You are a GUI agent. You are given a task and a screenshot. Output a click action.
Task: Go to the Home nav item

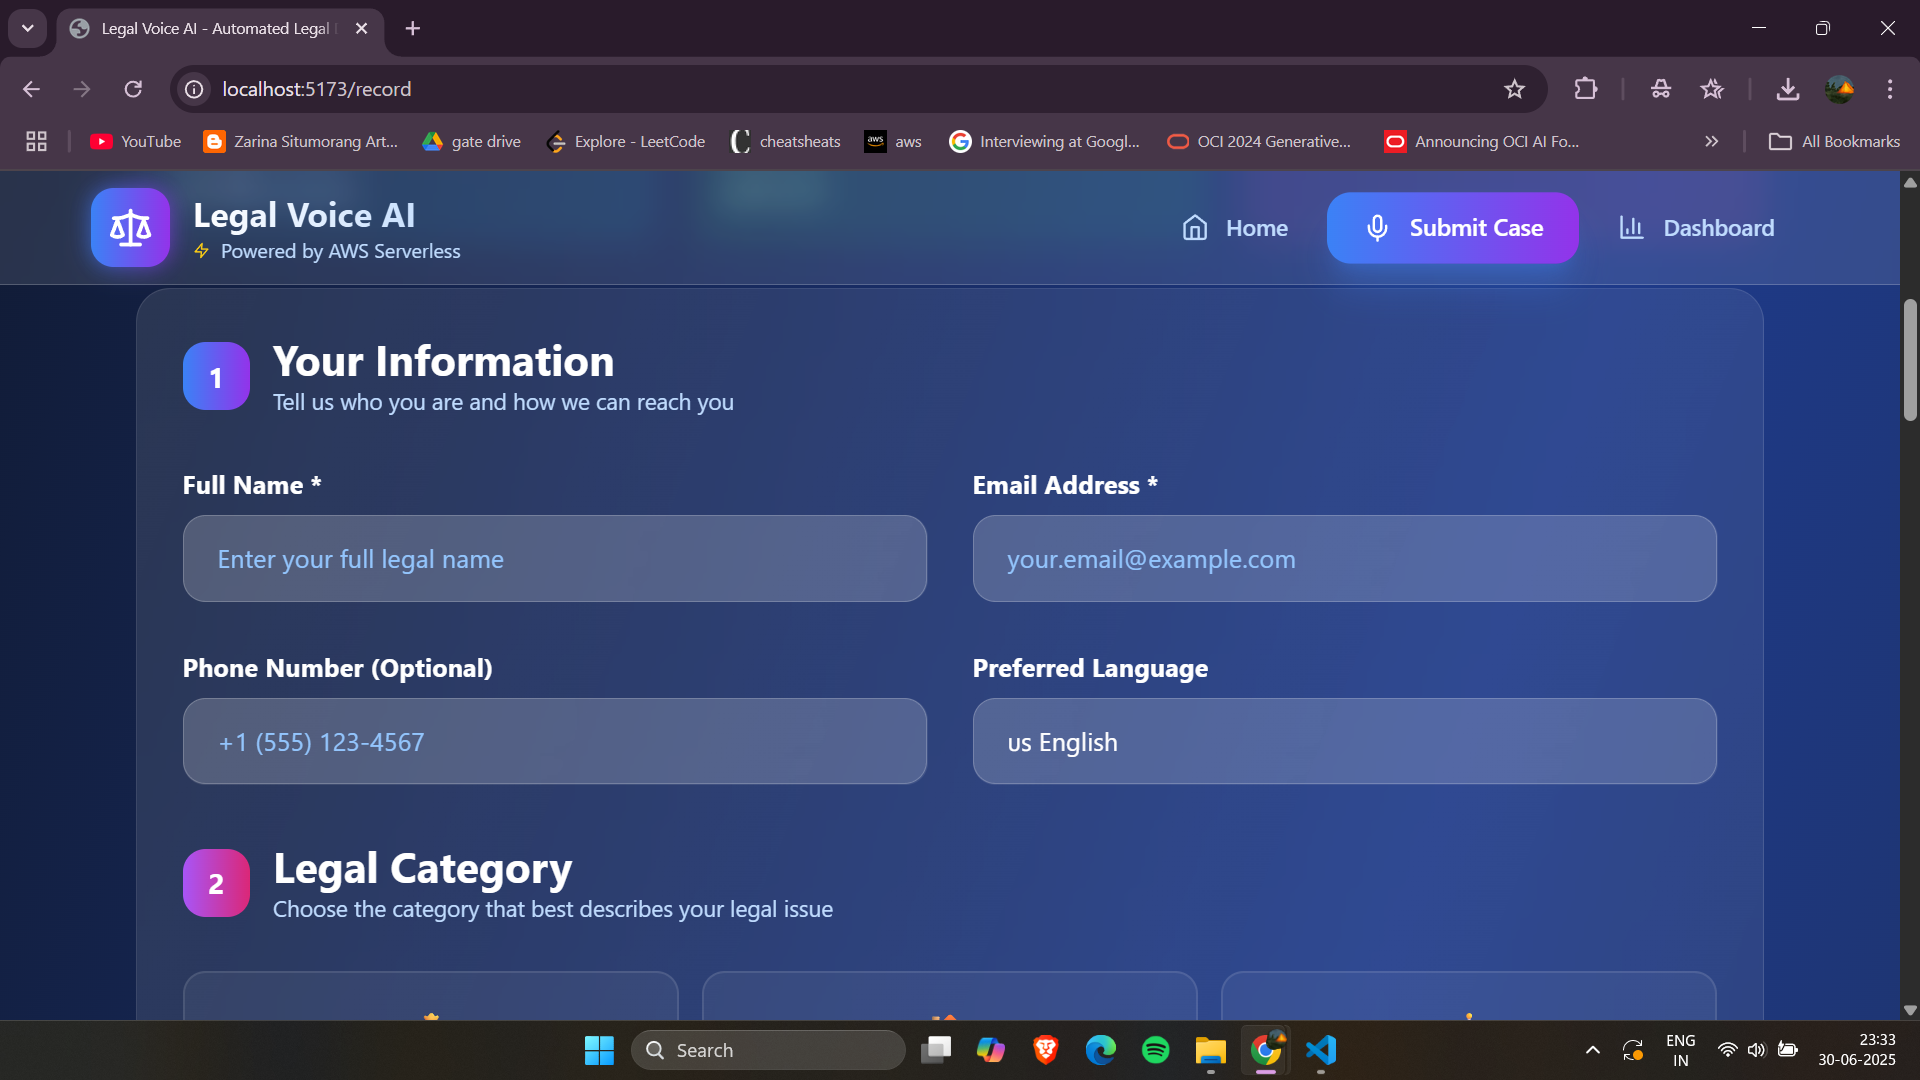1234,228
